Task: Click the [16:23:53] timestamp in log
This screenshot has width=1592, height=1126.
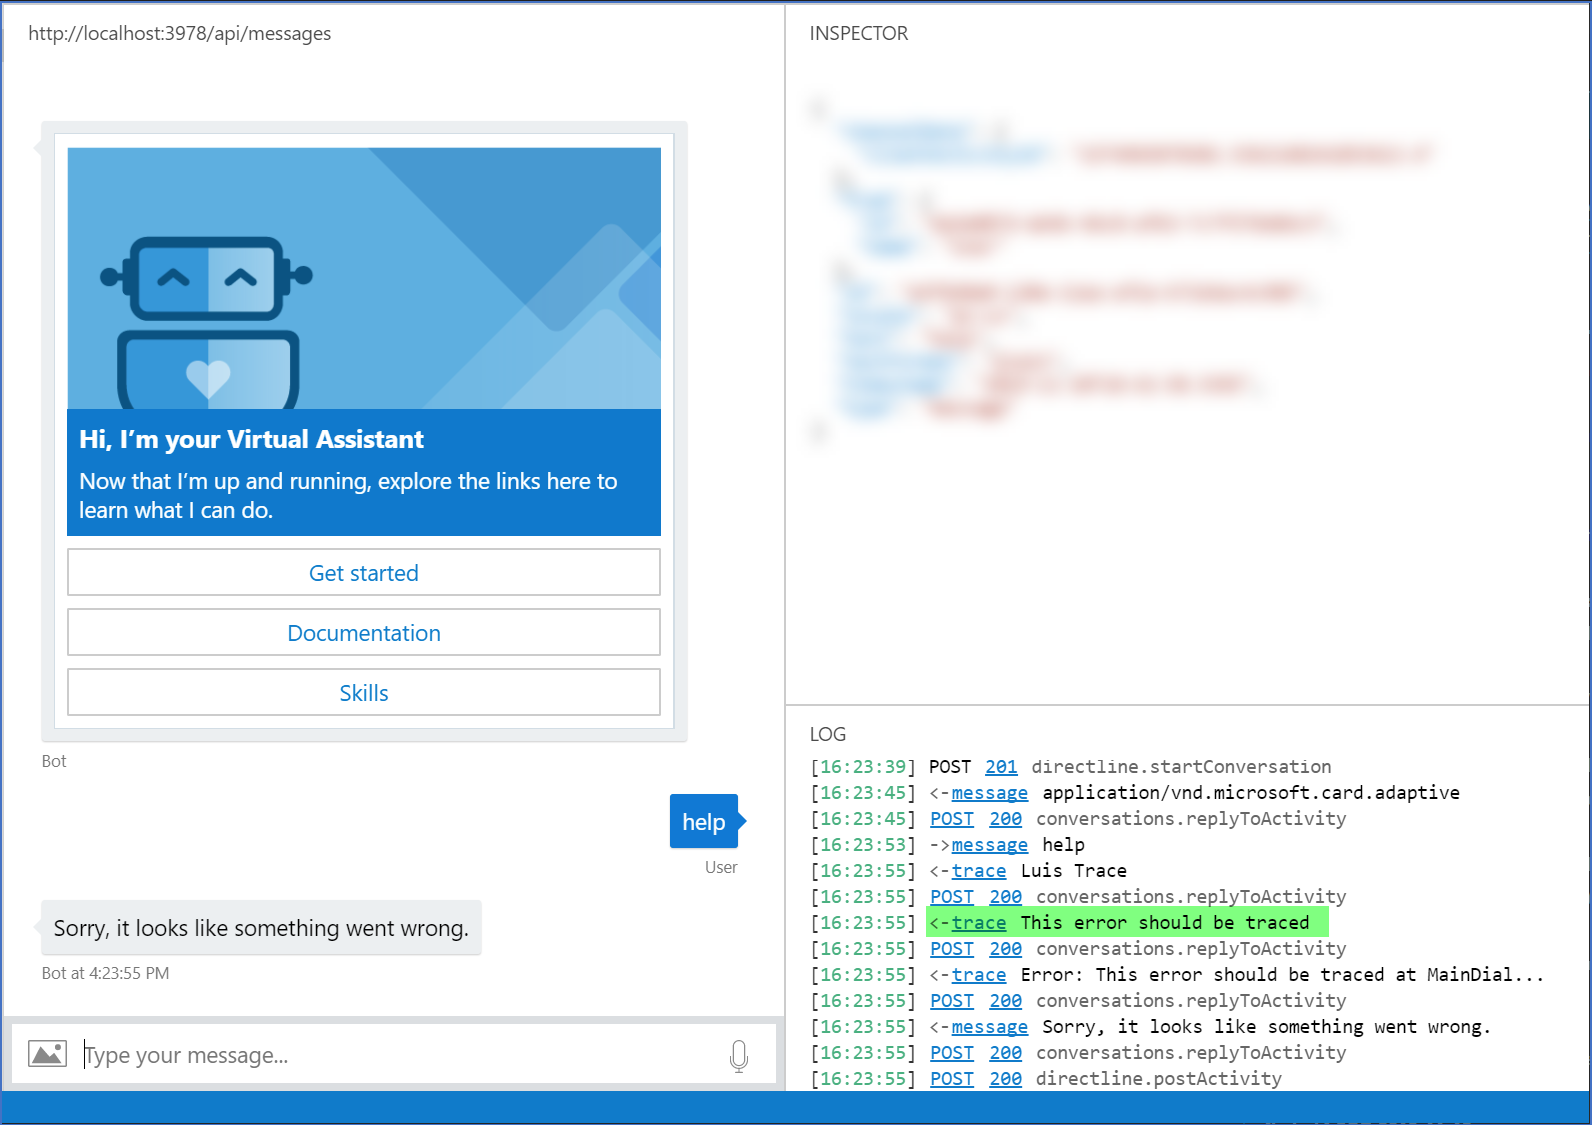Action: point(863,845)
